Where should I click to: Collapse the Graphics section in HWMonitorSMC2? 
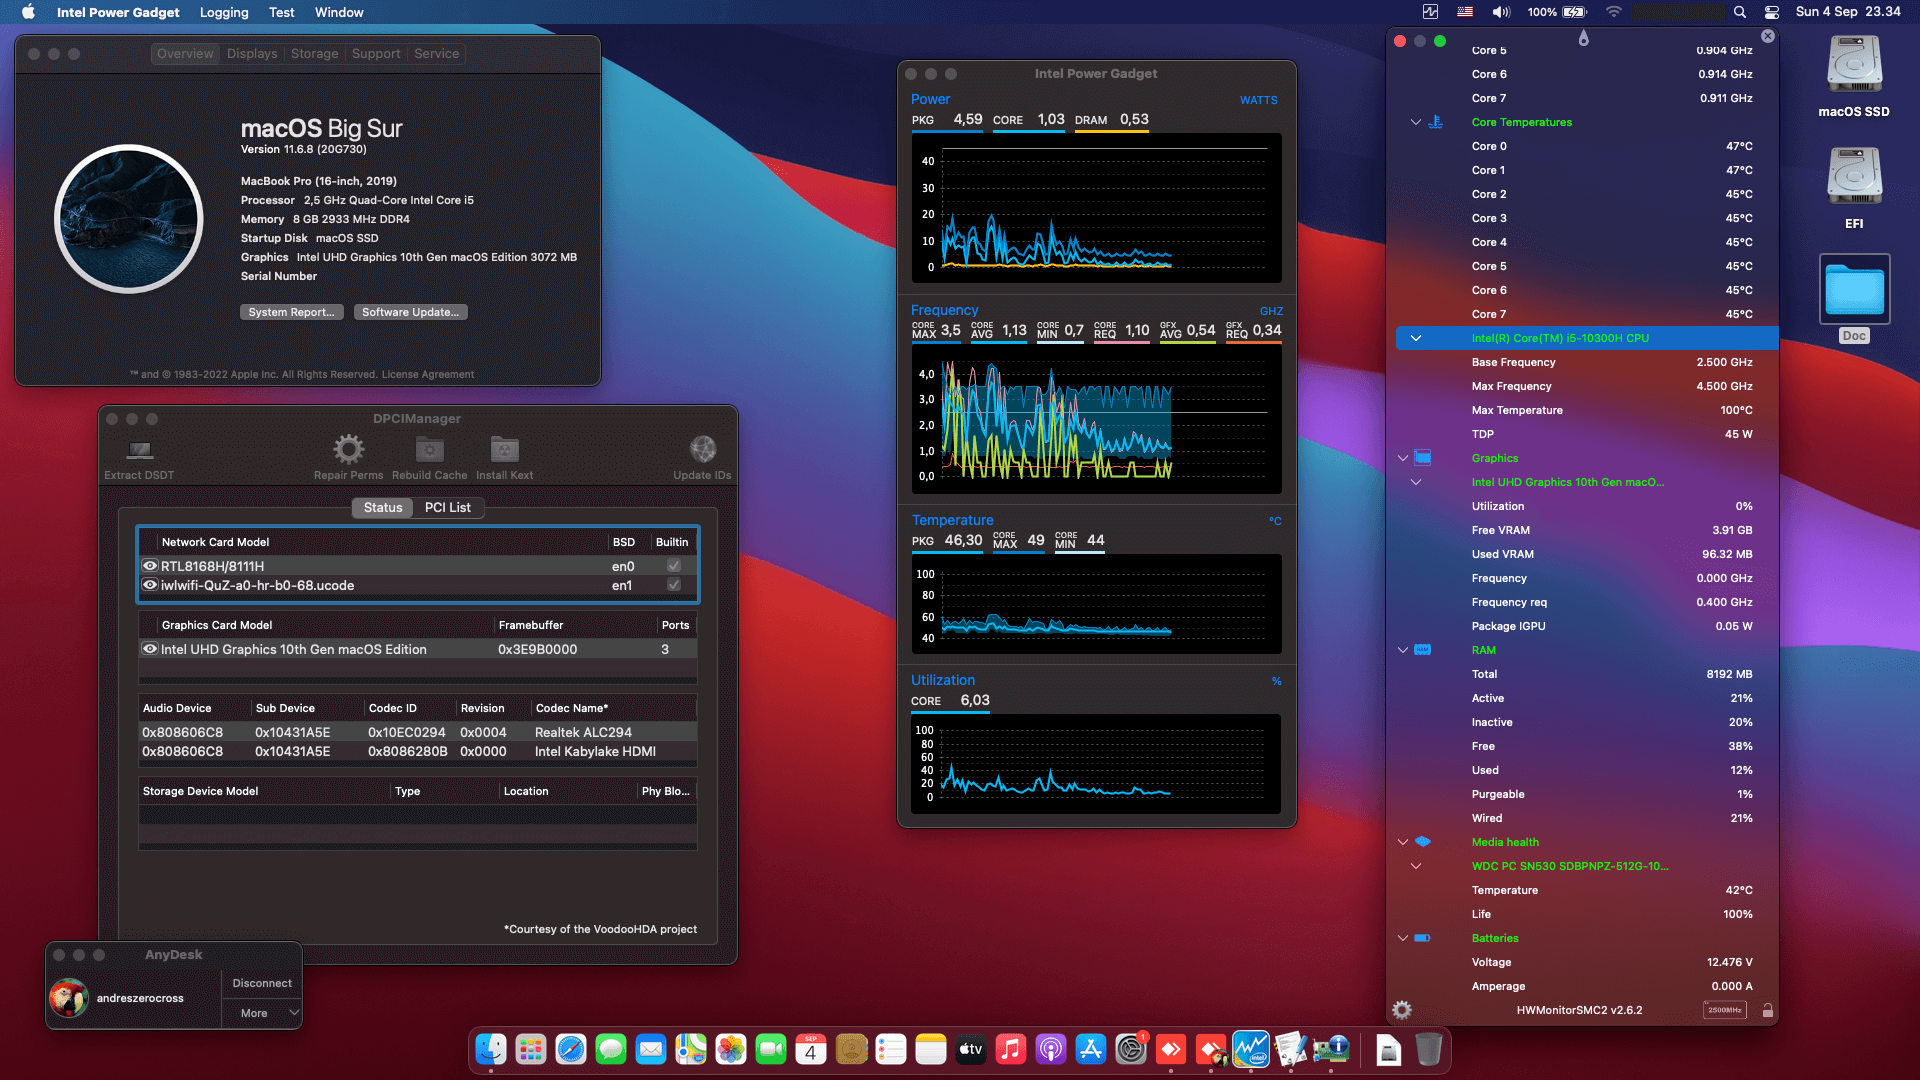[1402, 458]
